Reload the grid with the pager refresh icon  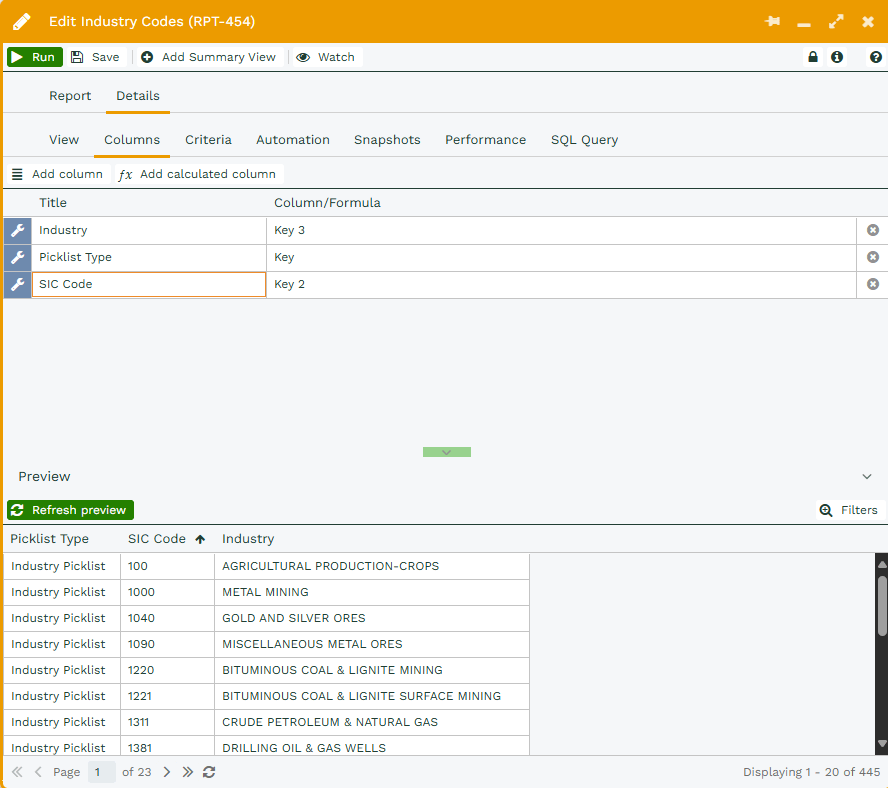(x=209, y=772)
